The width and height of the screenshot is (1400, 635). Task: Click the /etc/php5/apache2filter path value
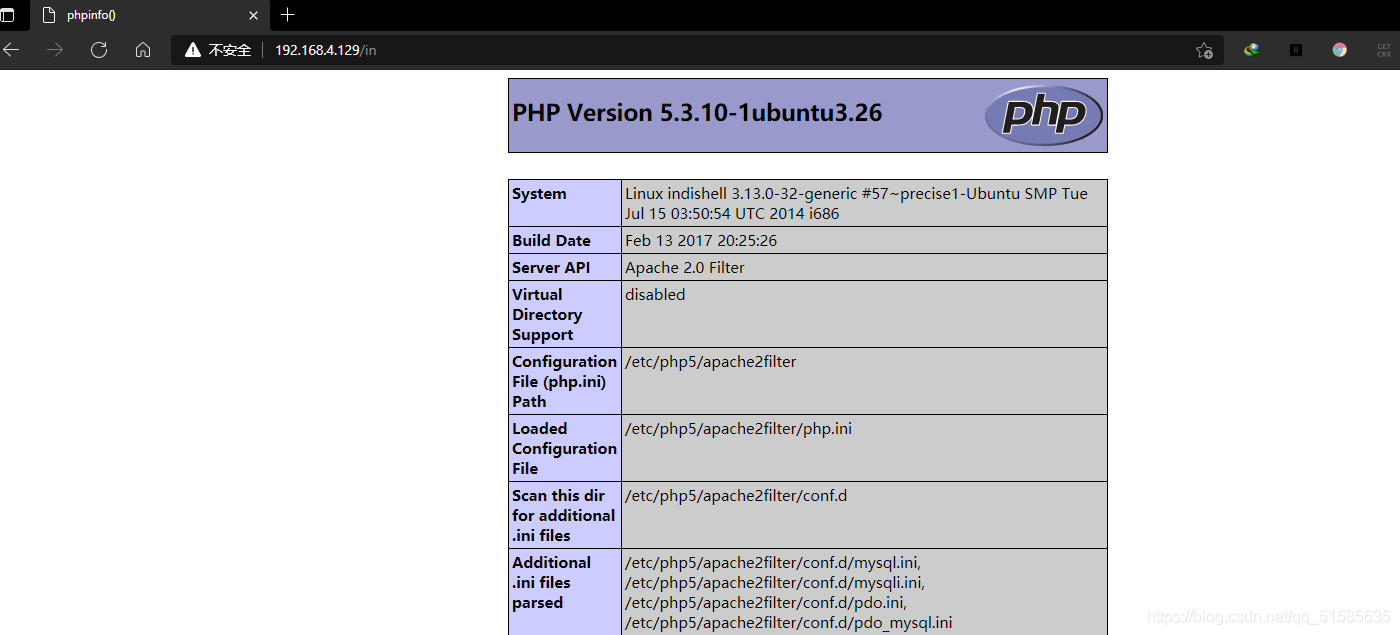click(711, 362)
